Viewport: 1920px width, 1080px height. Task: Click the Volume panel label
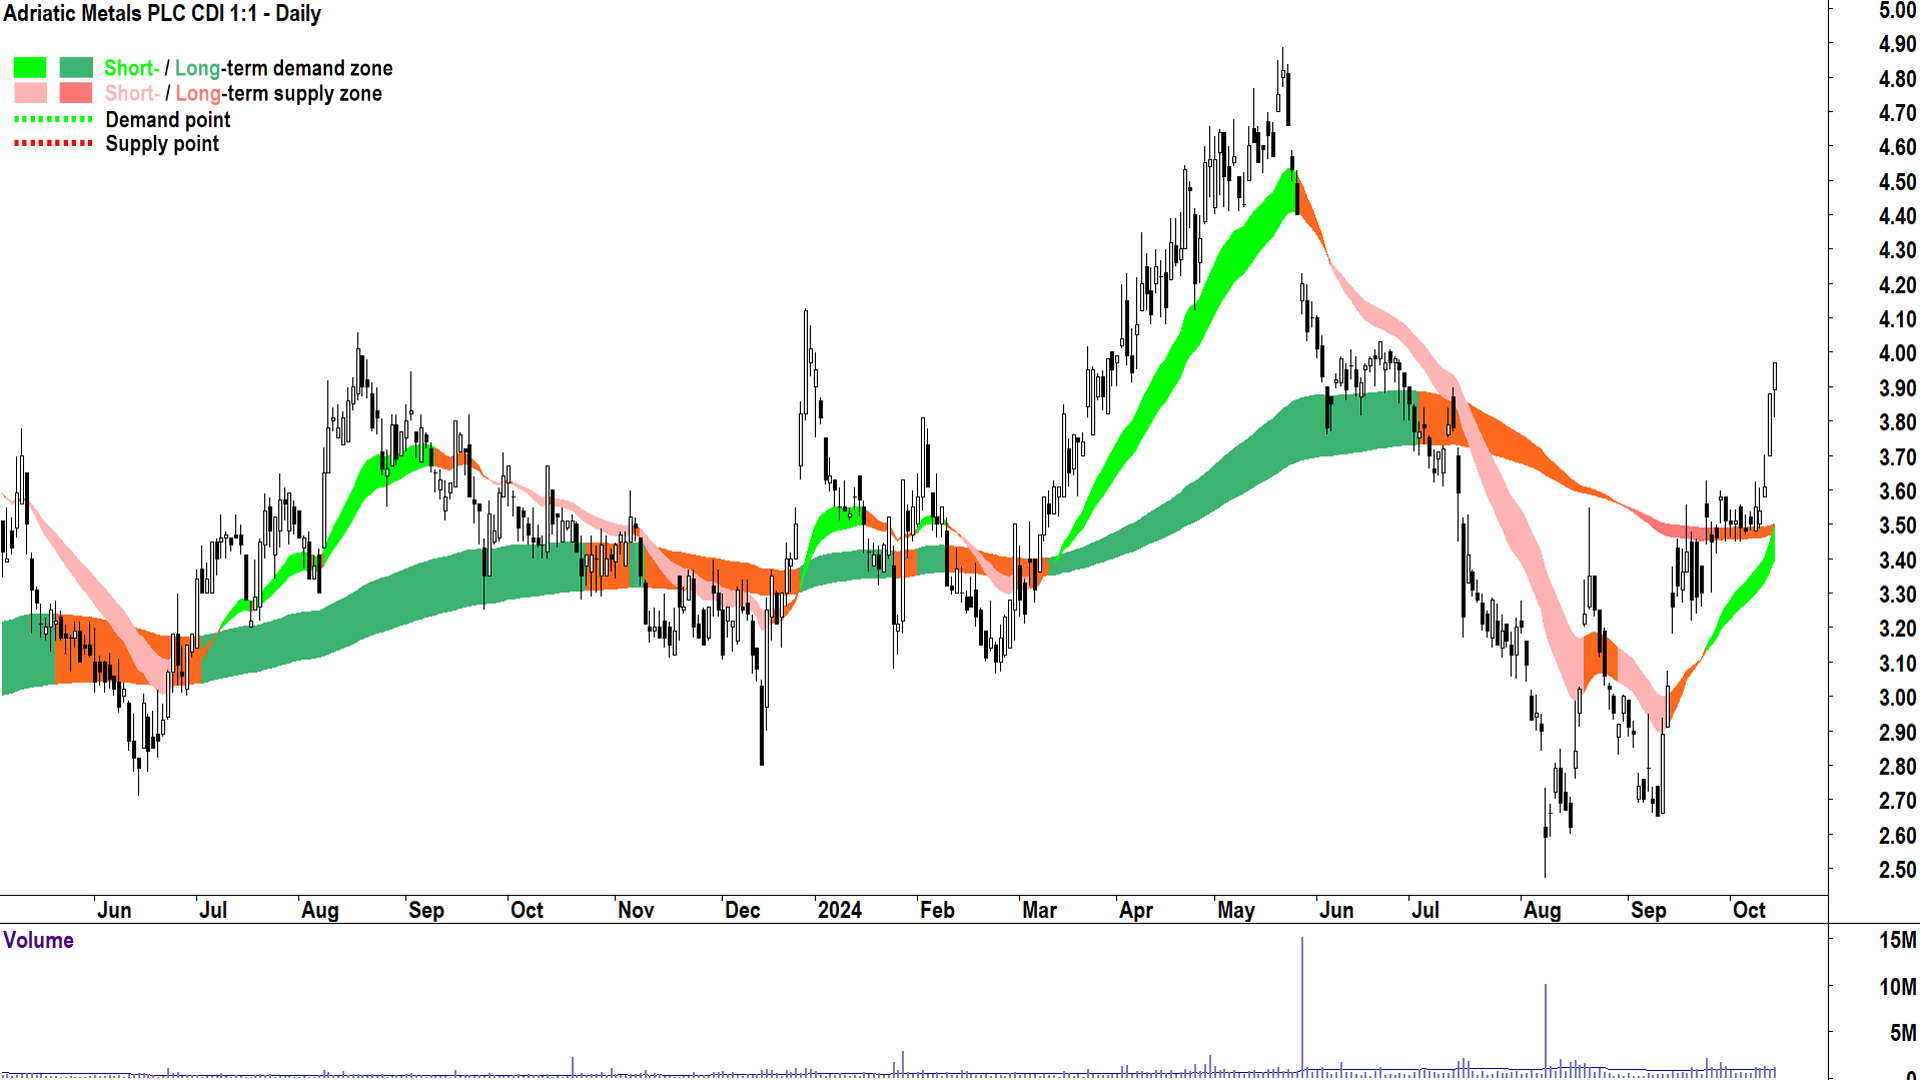coord(39,940)
